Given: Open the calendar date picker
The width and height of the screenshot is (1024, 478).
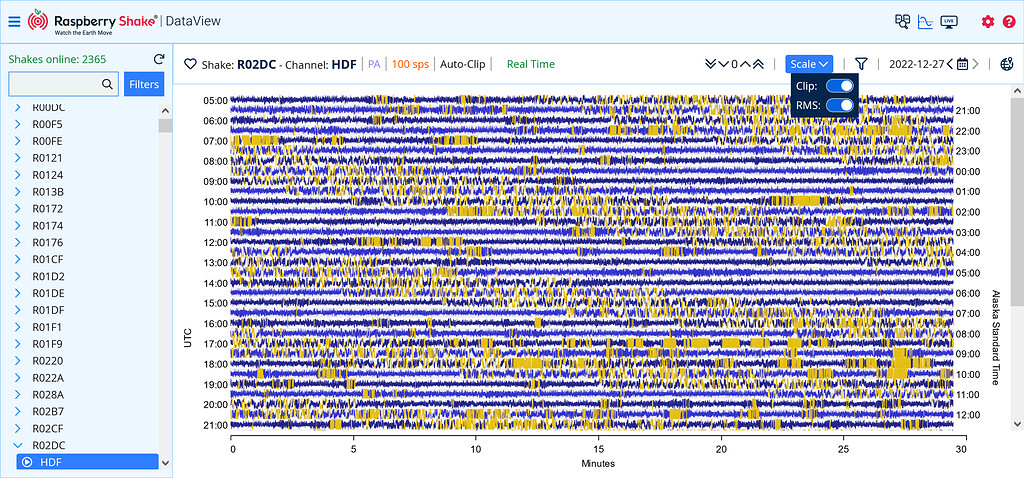Looking at the screenshot, I should tap(962, 64).
